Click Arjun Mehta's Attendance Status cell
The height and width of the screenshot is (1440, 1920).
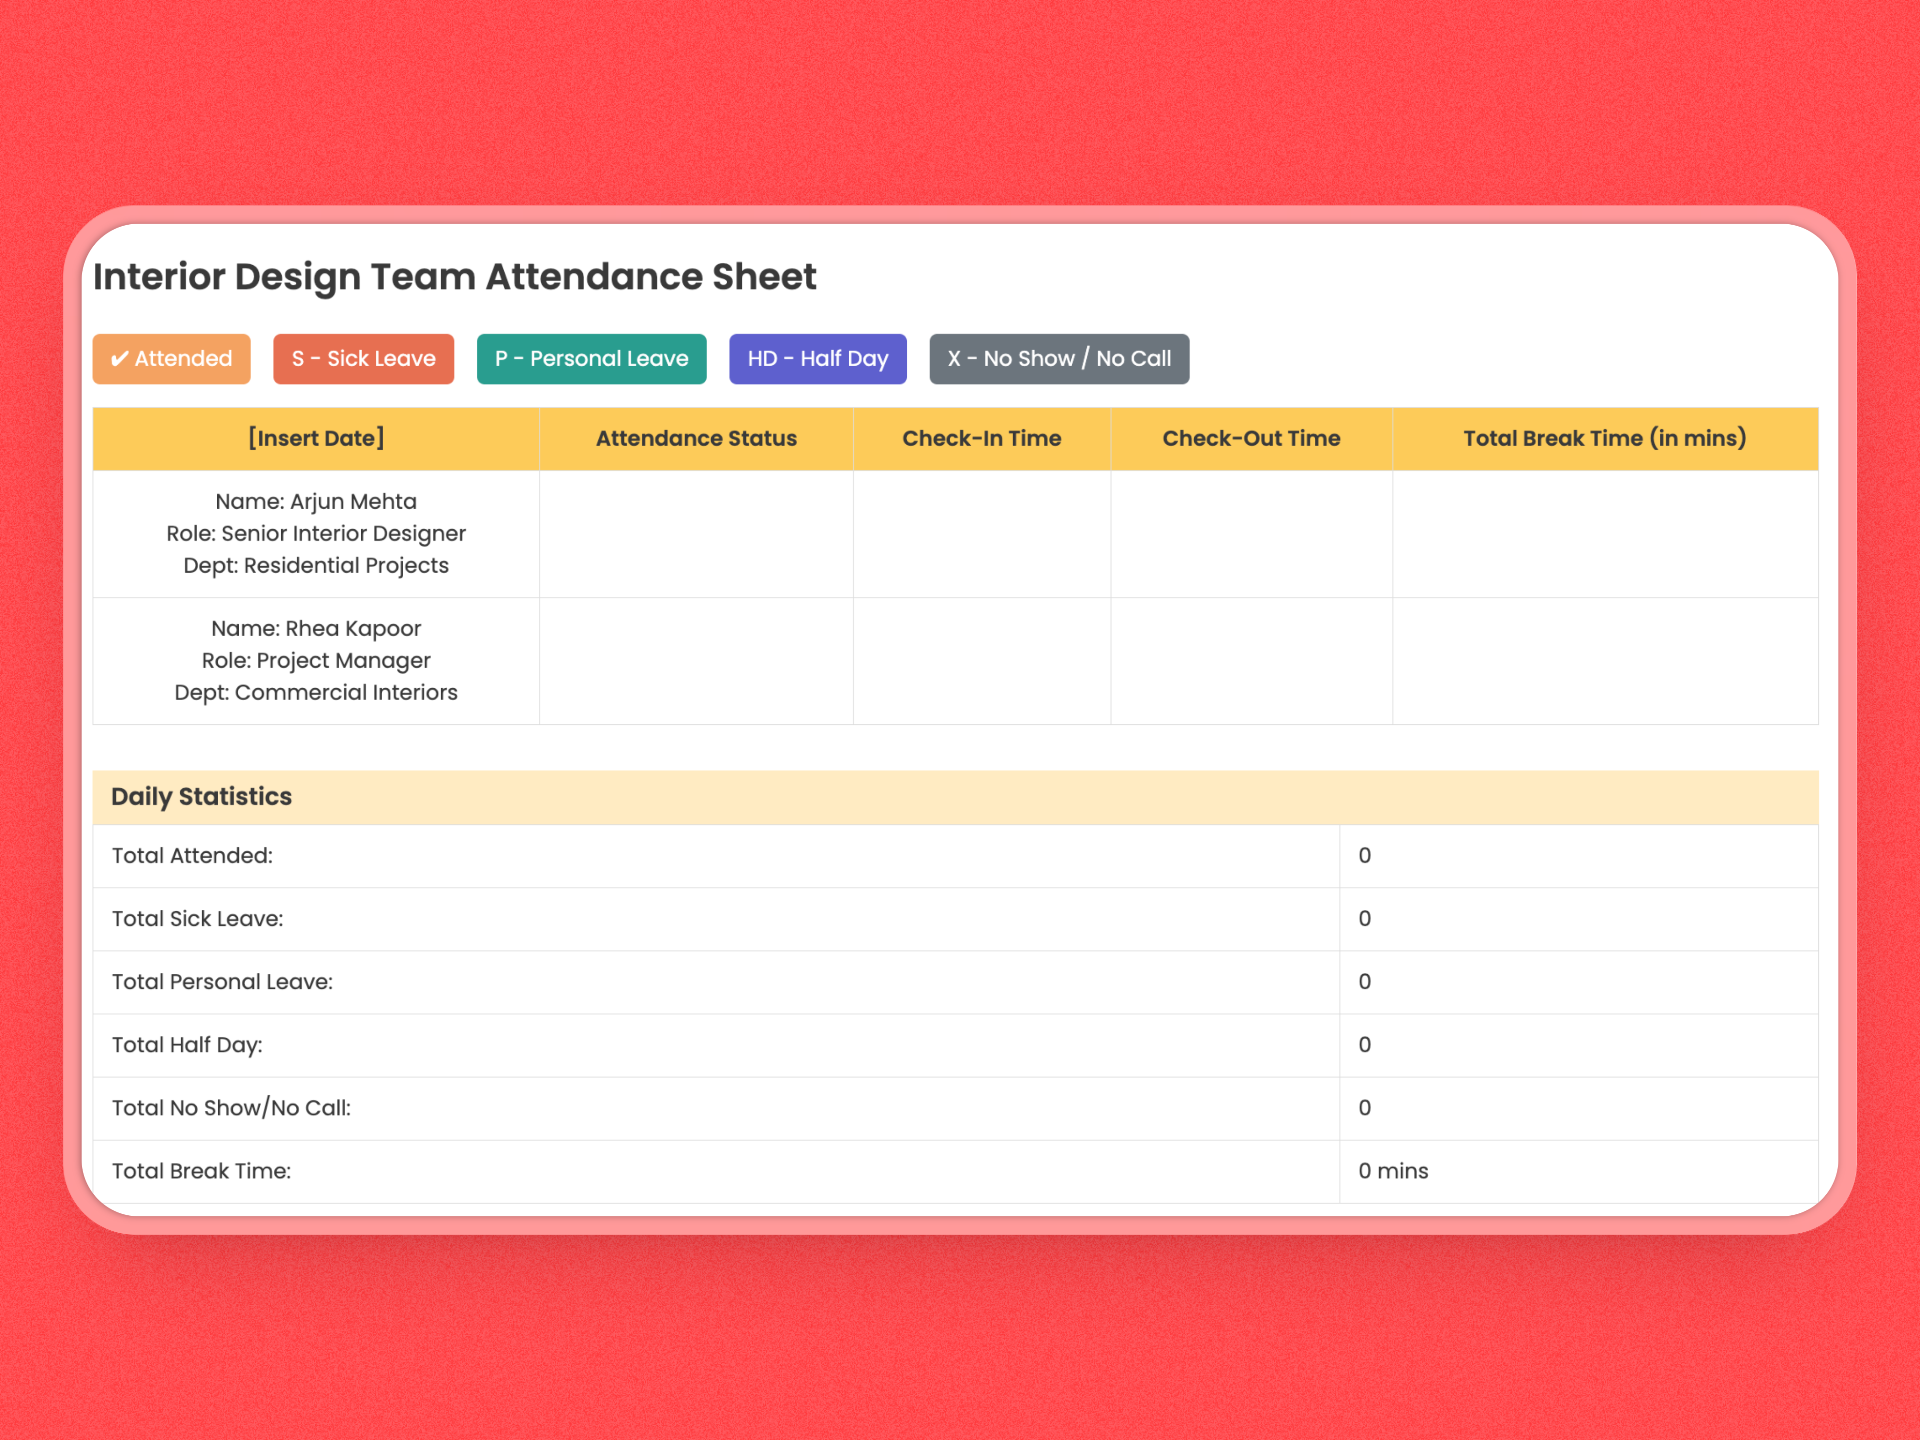coord(696,534)
